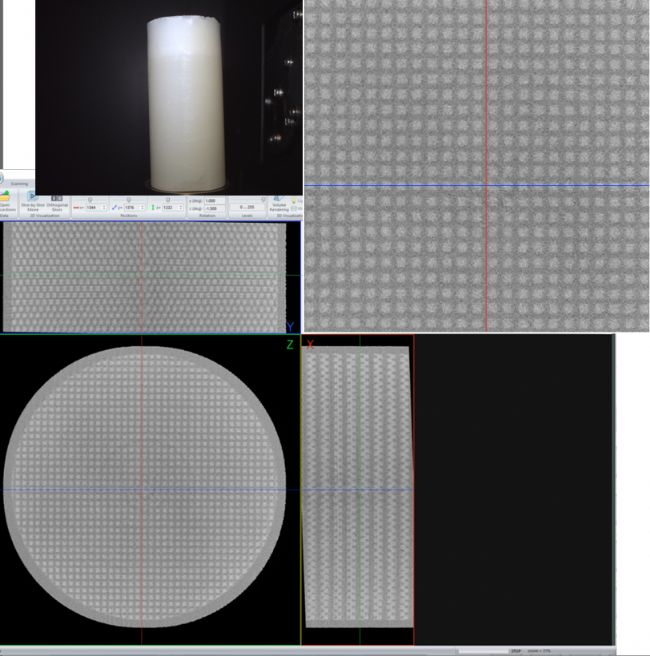Click the X position value field
Viewport: 650px width, 656px height.
pyautogui.click(x=91, y=207)
